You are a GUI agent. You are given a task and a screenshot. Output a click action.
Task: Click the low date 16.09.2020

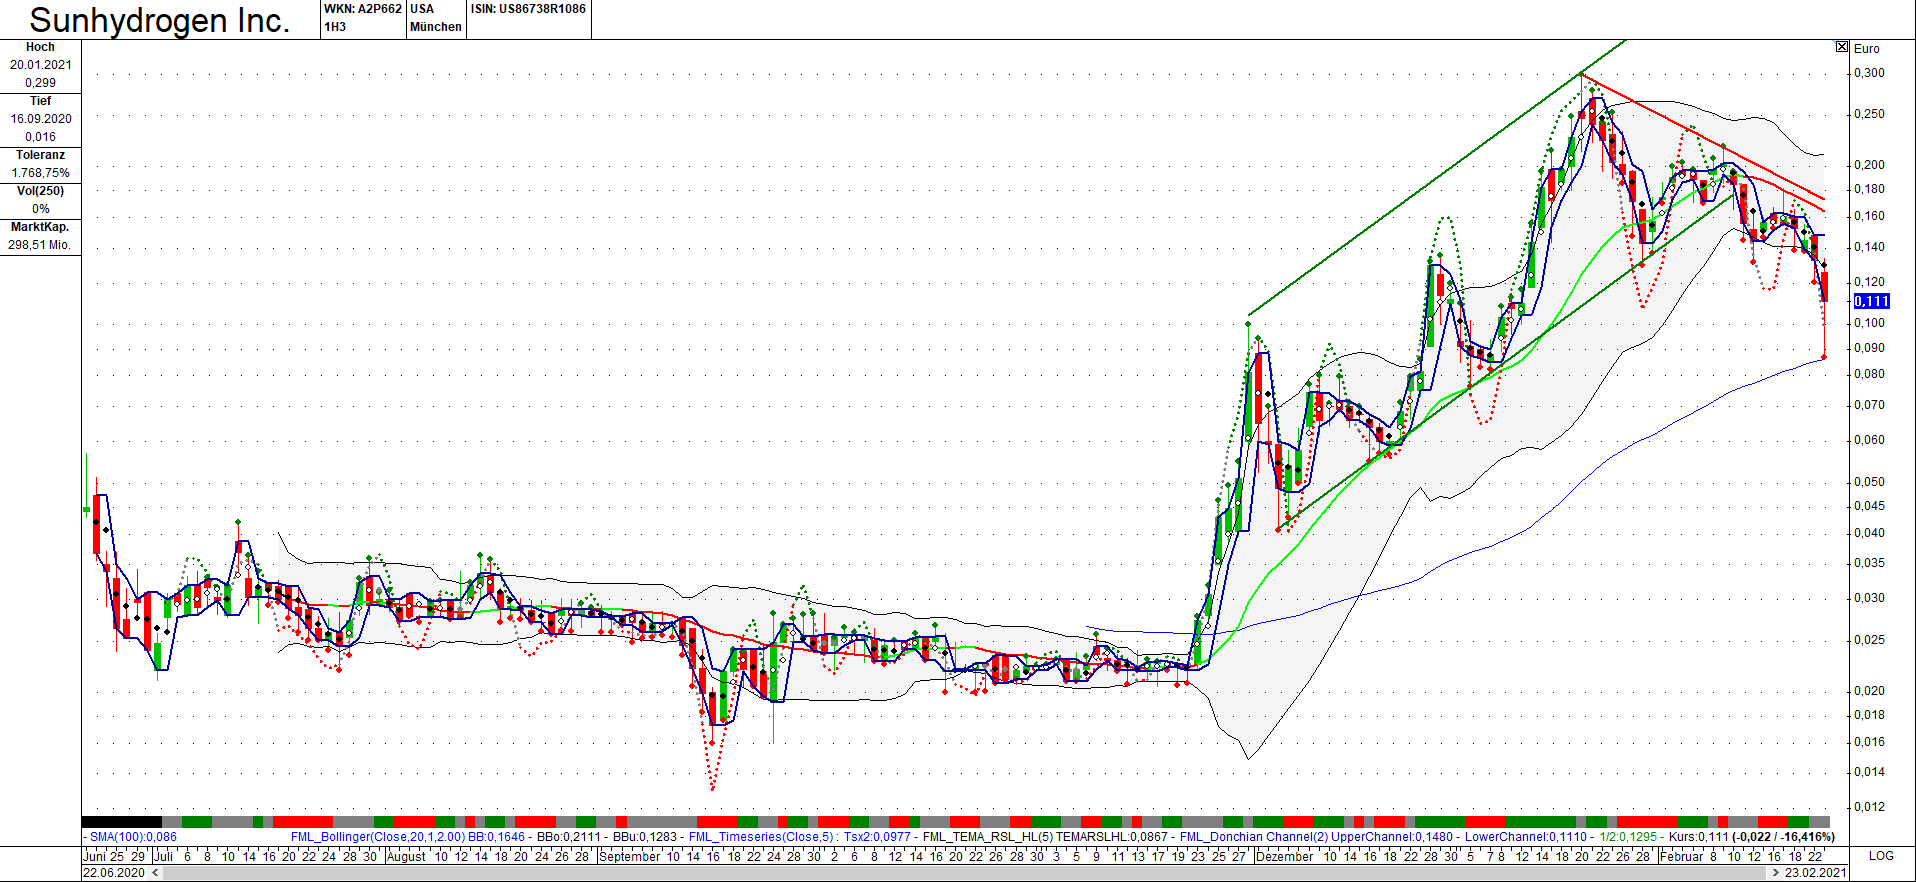click(x=41, y=119)
